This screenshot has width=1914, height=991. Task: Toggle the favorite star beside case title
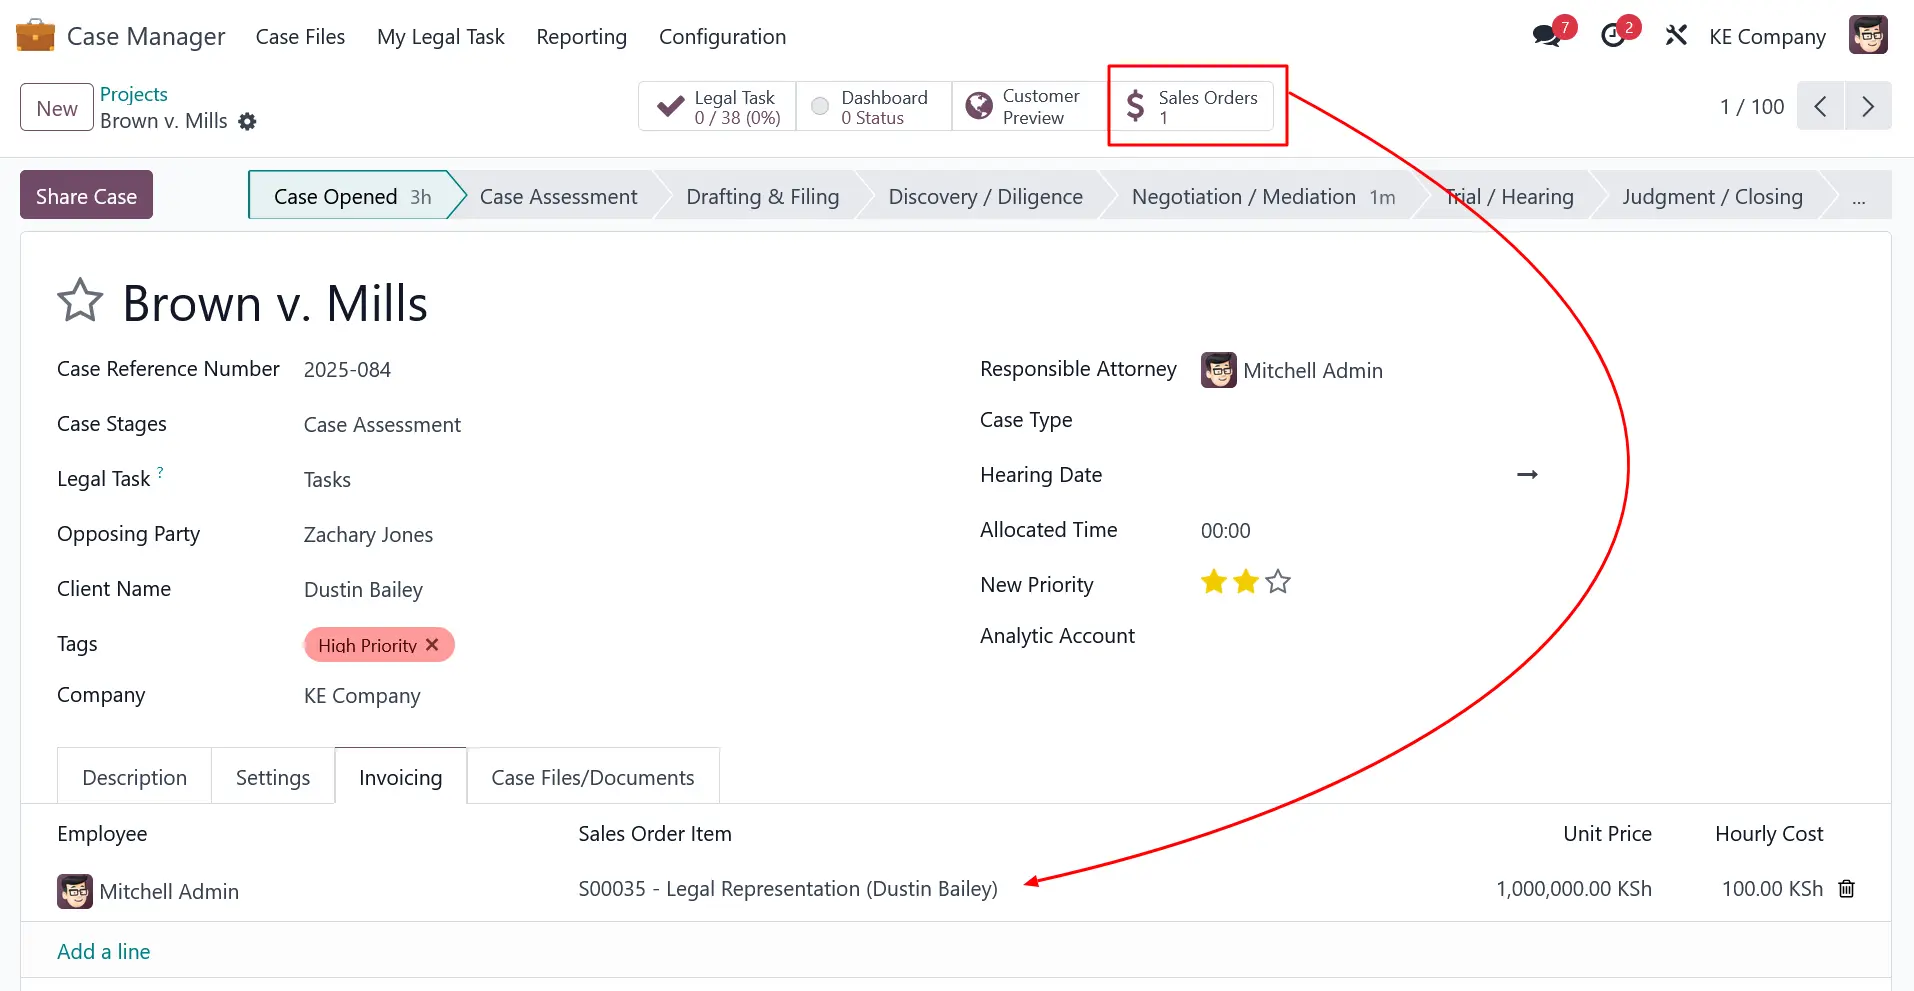[80, 301]
